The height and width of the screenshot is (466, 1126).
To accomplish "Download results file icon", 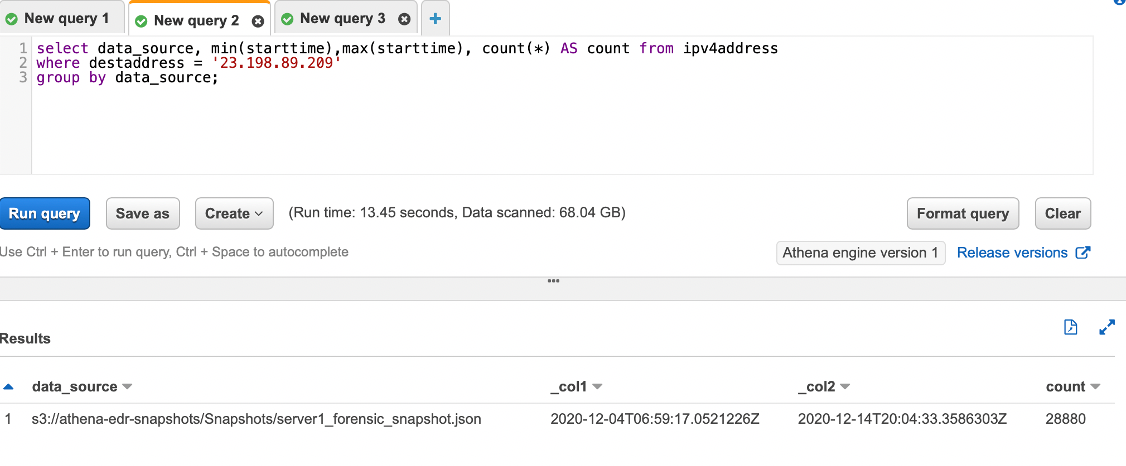I will tap(1070, 327).
